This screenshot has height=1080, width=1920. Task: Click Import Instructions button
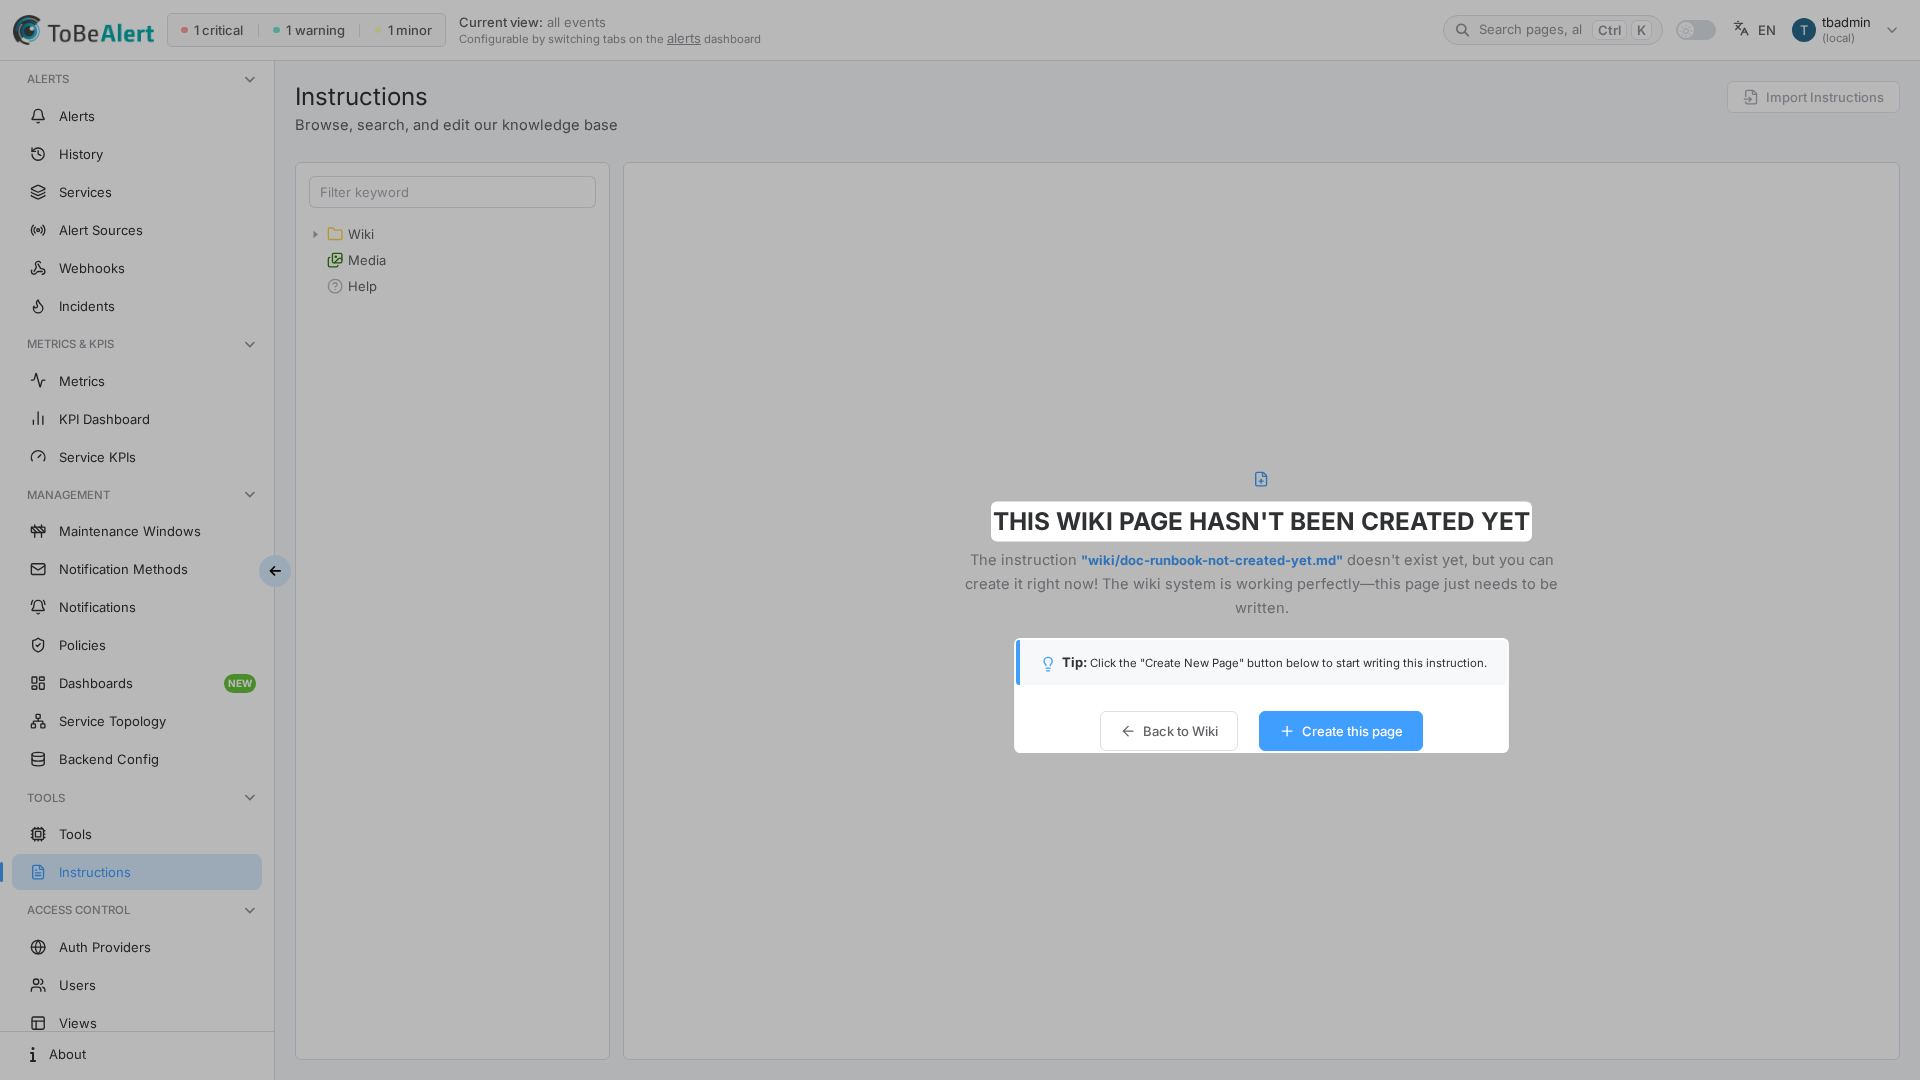1813,97
